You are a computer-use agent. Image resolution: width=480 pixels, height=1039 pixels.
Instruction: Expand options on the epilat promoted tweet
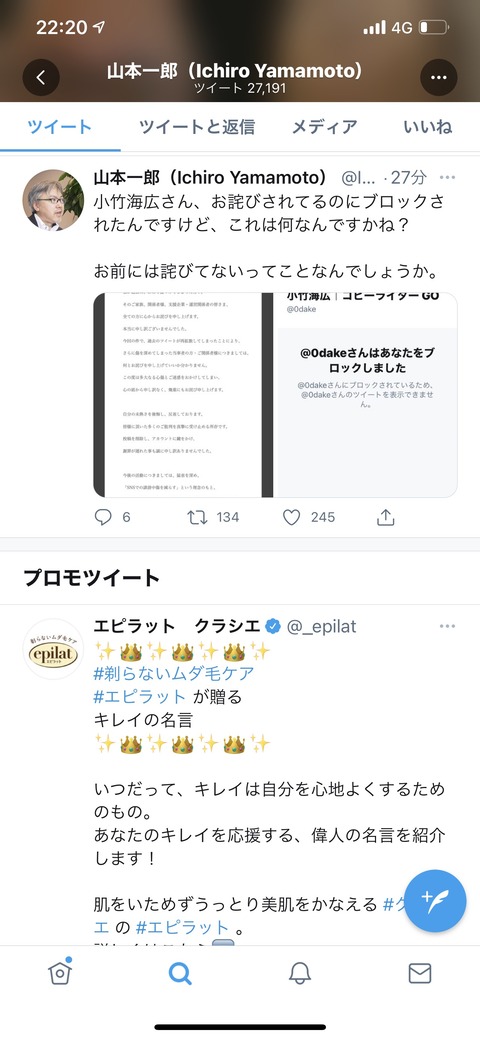point(448,626)
